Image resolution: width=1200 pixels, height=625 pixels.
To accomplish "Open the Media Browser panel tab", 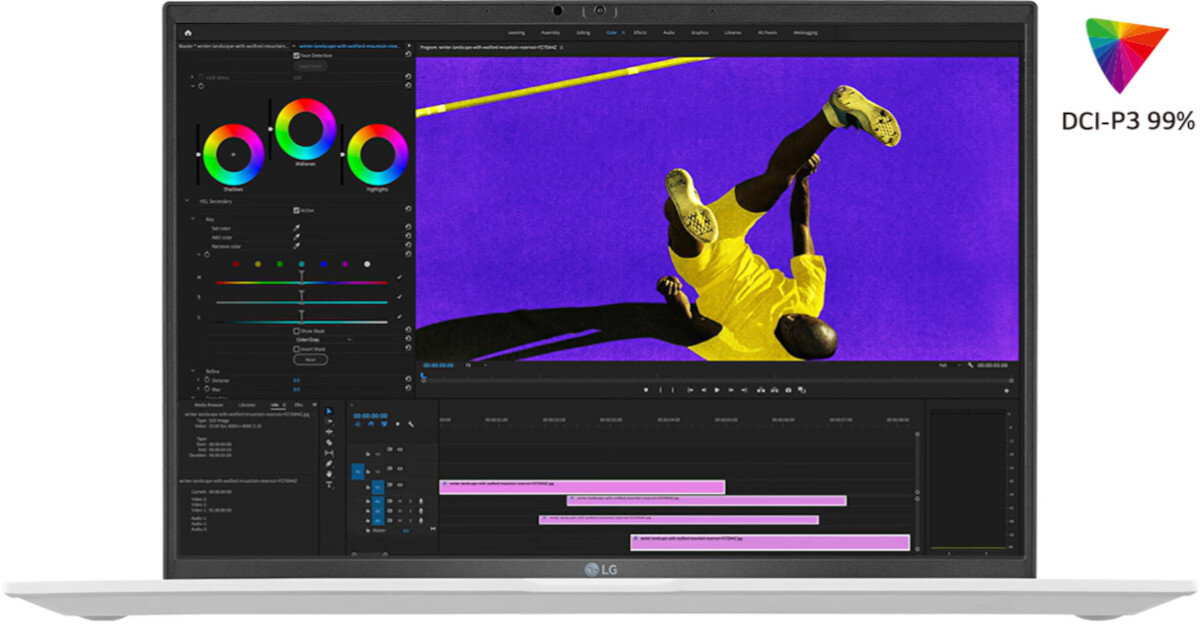I will click(208, 404).
